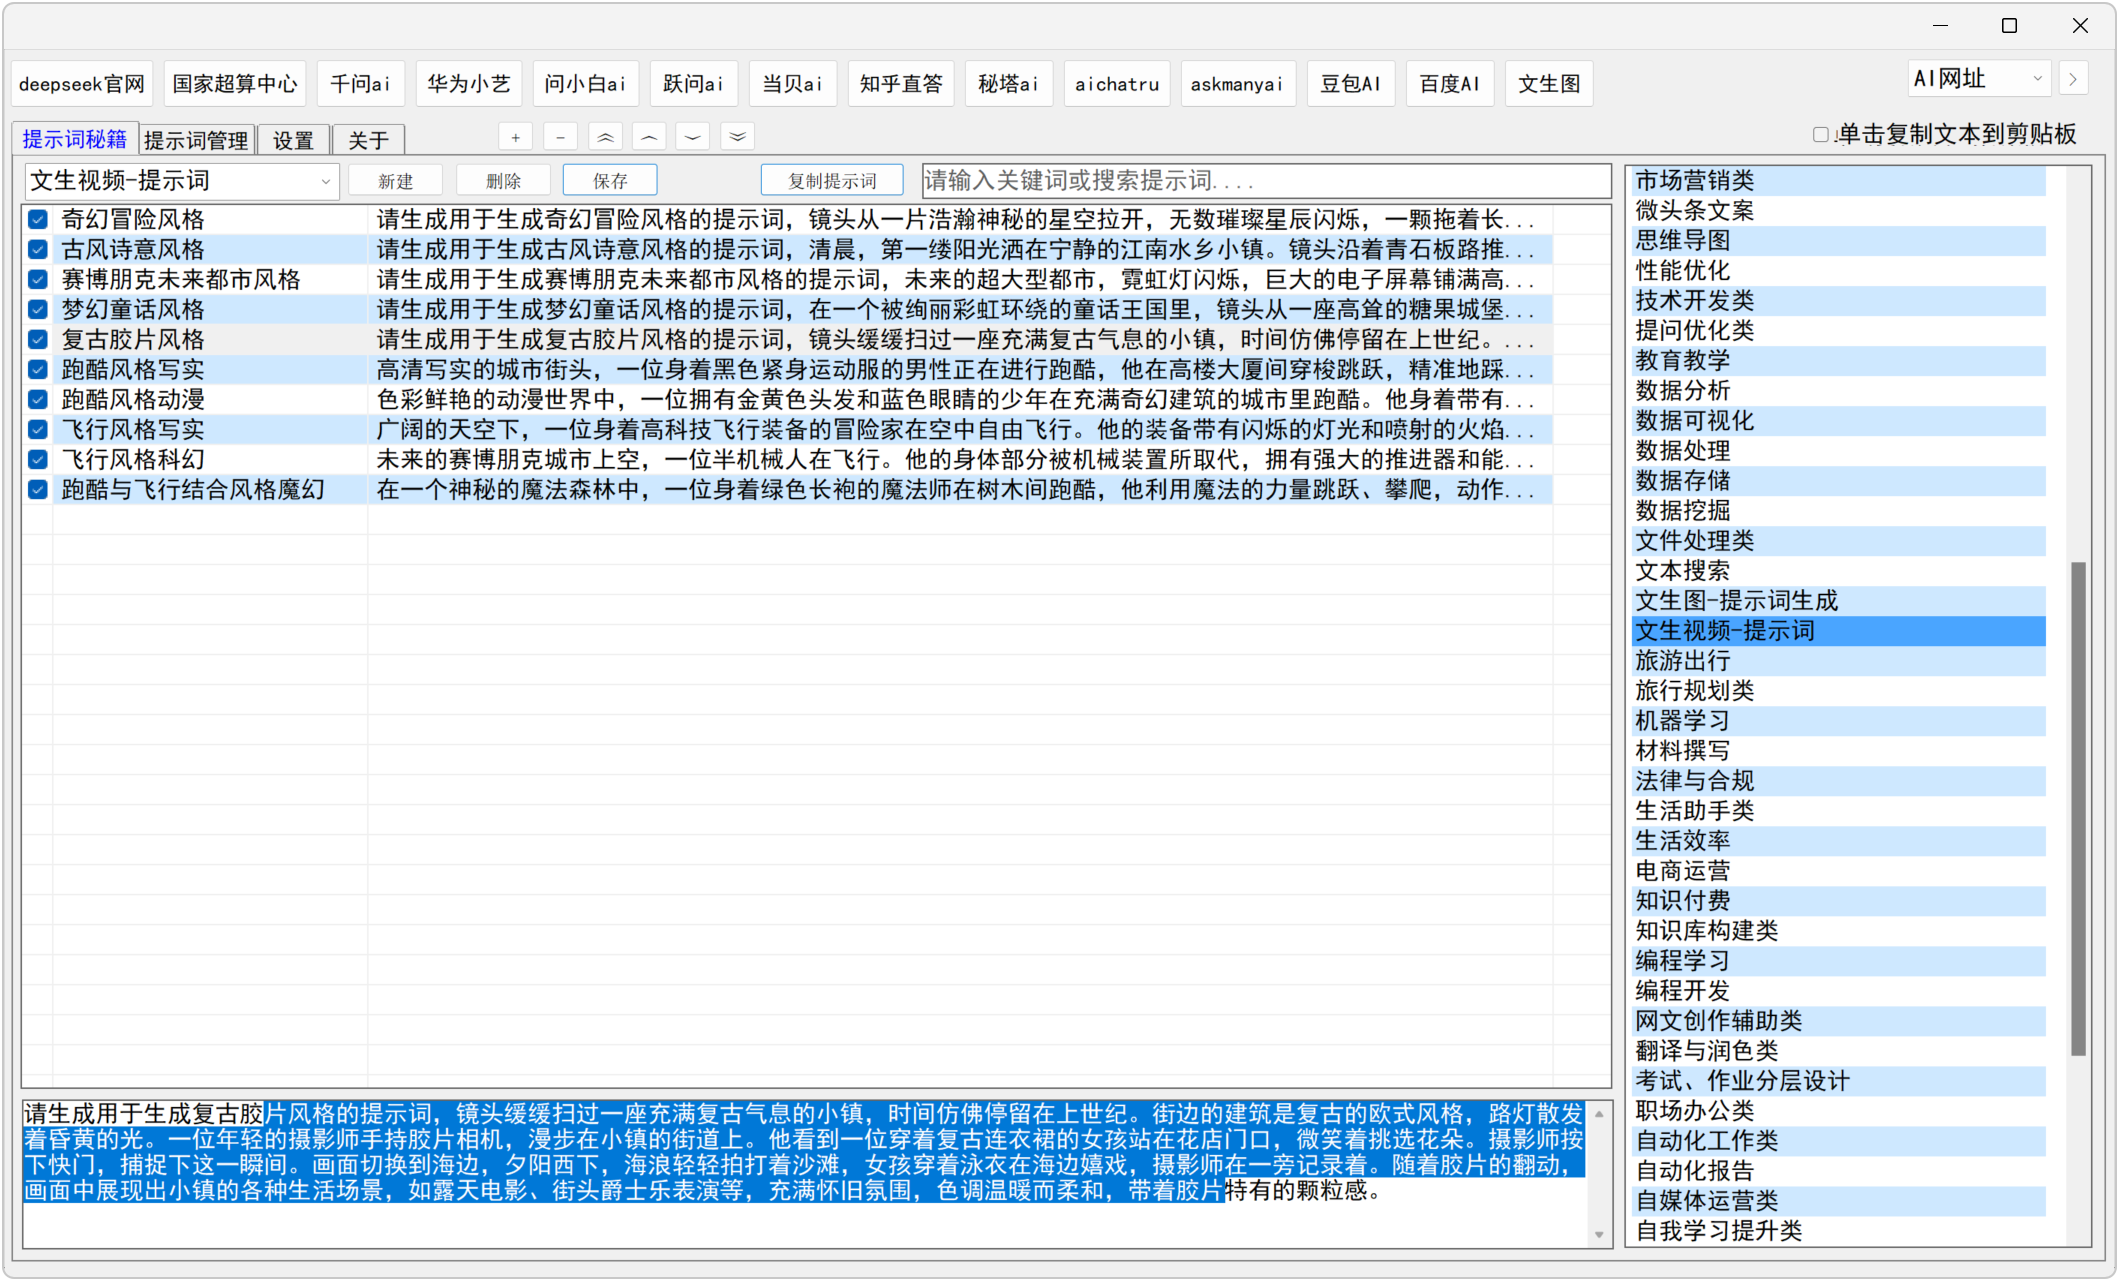This screenshot has height=1281, width=2119.
Task: Open the deepseek官网 shortcut
Action: coord(82,84)
